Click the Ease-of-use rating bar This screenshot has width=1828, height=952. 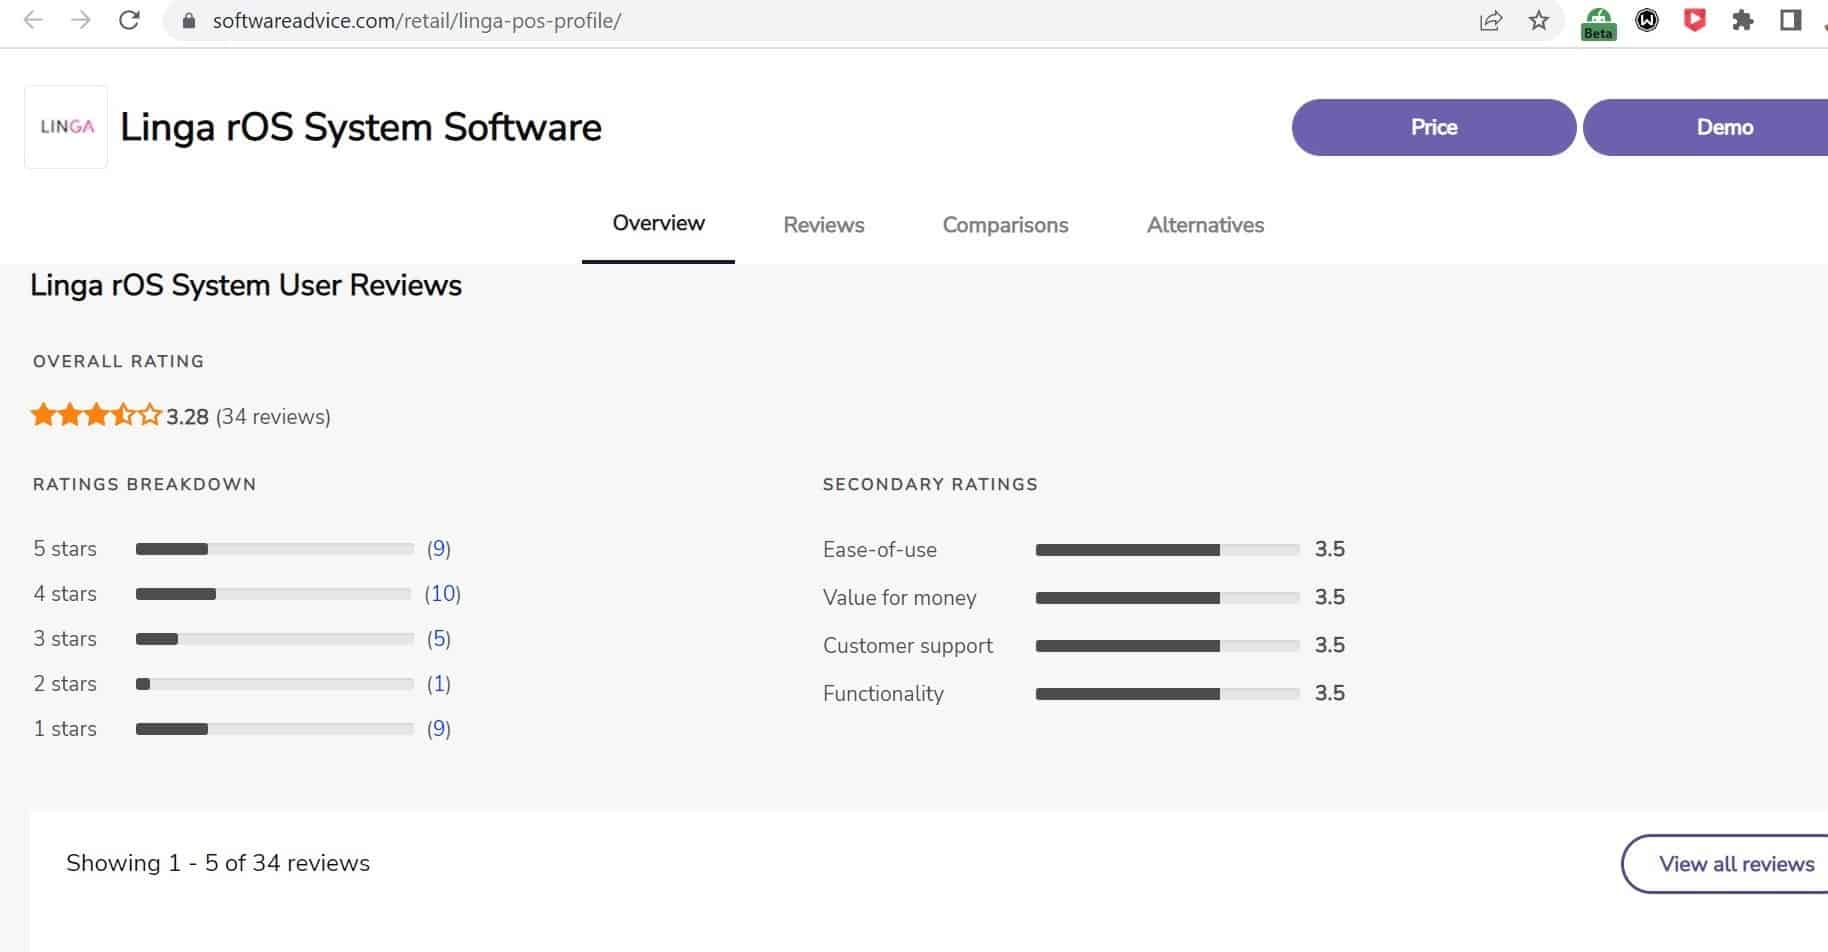(1168, 550)
